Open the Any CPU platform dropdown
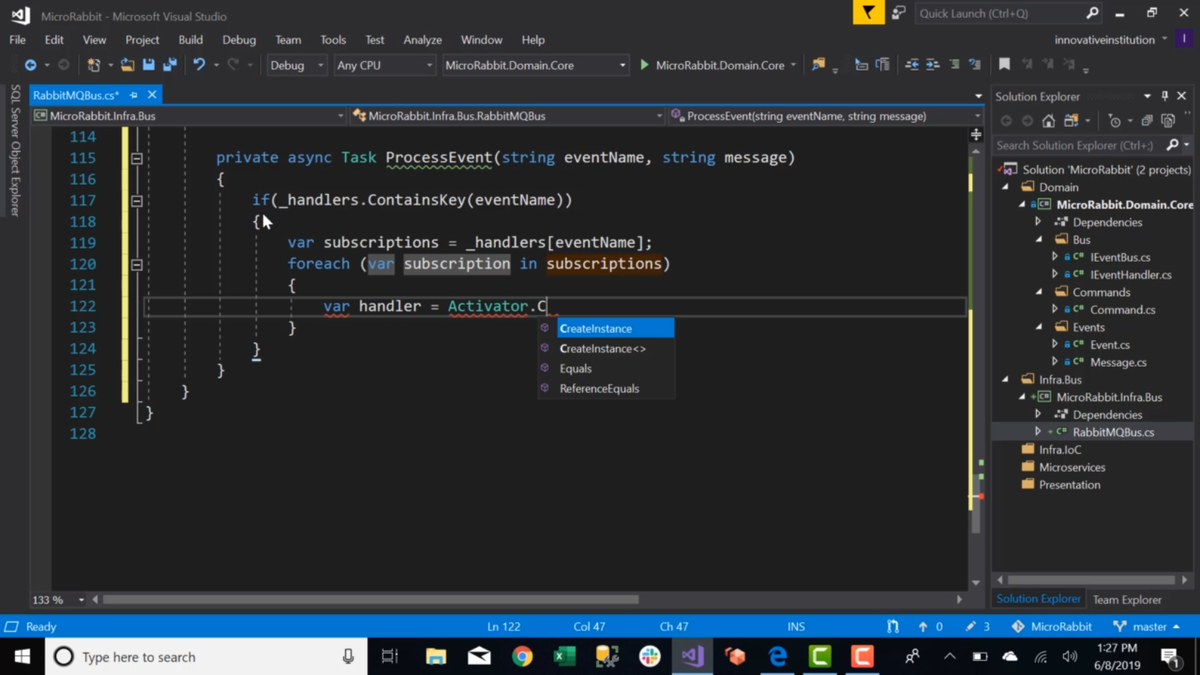 (384, 65)
